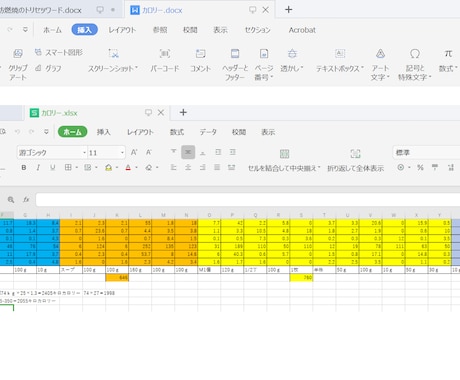460x380 pixels.
Task: Center cell text horizontally
Action: click(188, 167)
